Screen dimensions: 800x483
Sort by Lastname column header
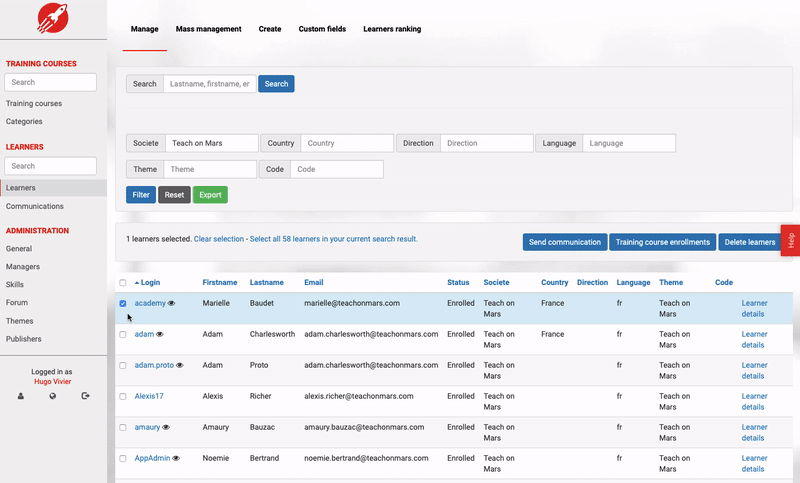pos(267,283)
